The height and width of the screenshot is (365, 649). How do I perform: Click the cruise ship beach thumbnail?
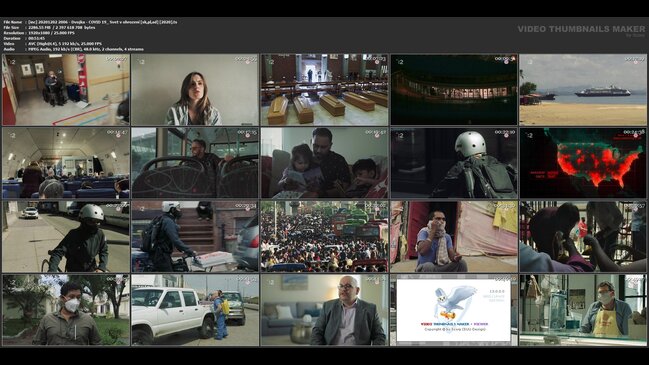583,90
